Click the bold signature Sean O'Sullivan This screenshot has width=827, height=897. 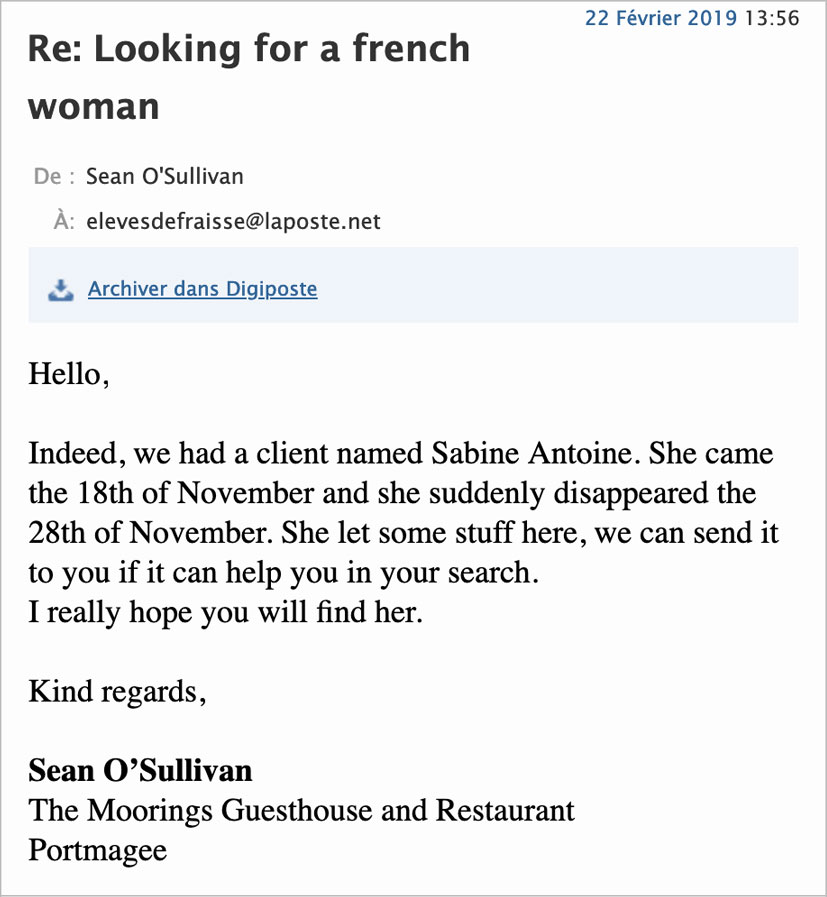(x=140, y=771)
